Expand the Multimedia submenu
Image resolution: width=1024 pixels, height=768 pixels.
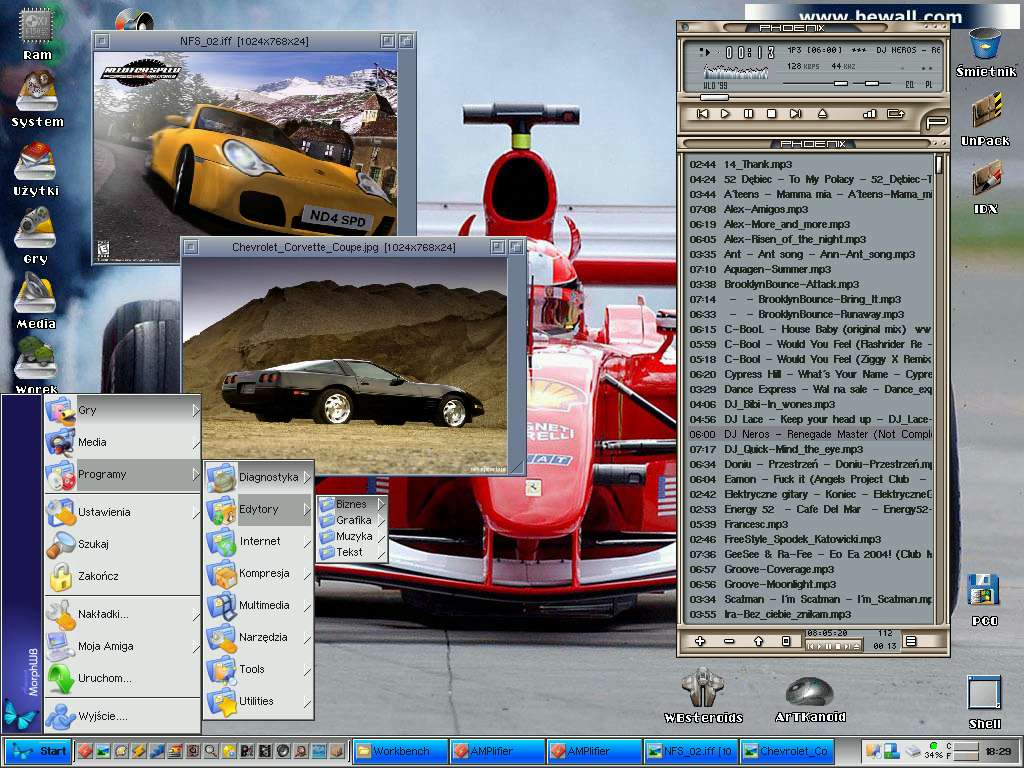259,605
